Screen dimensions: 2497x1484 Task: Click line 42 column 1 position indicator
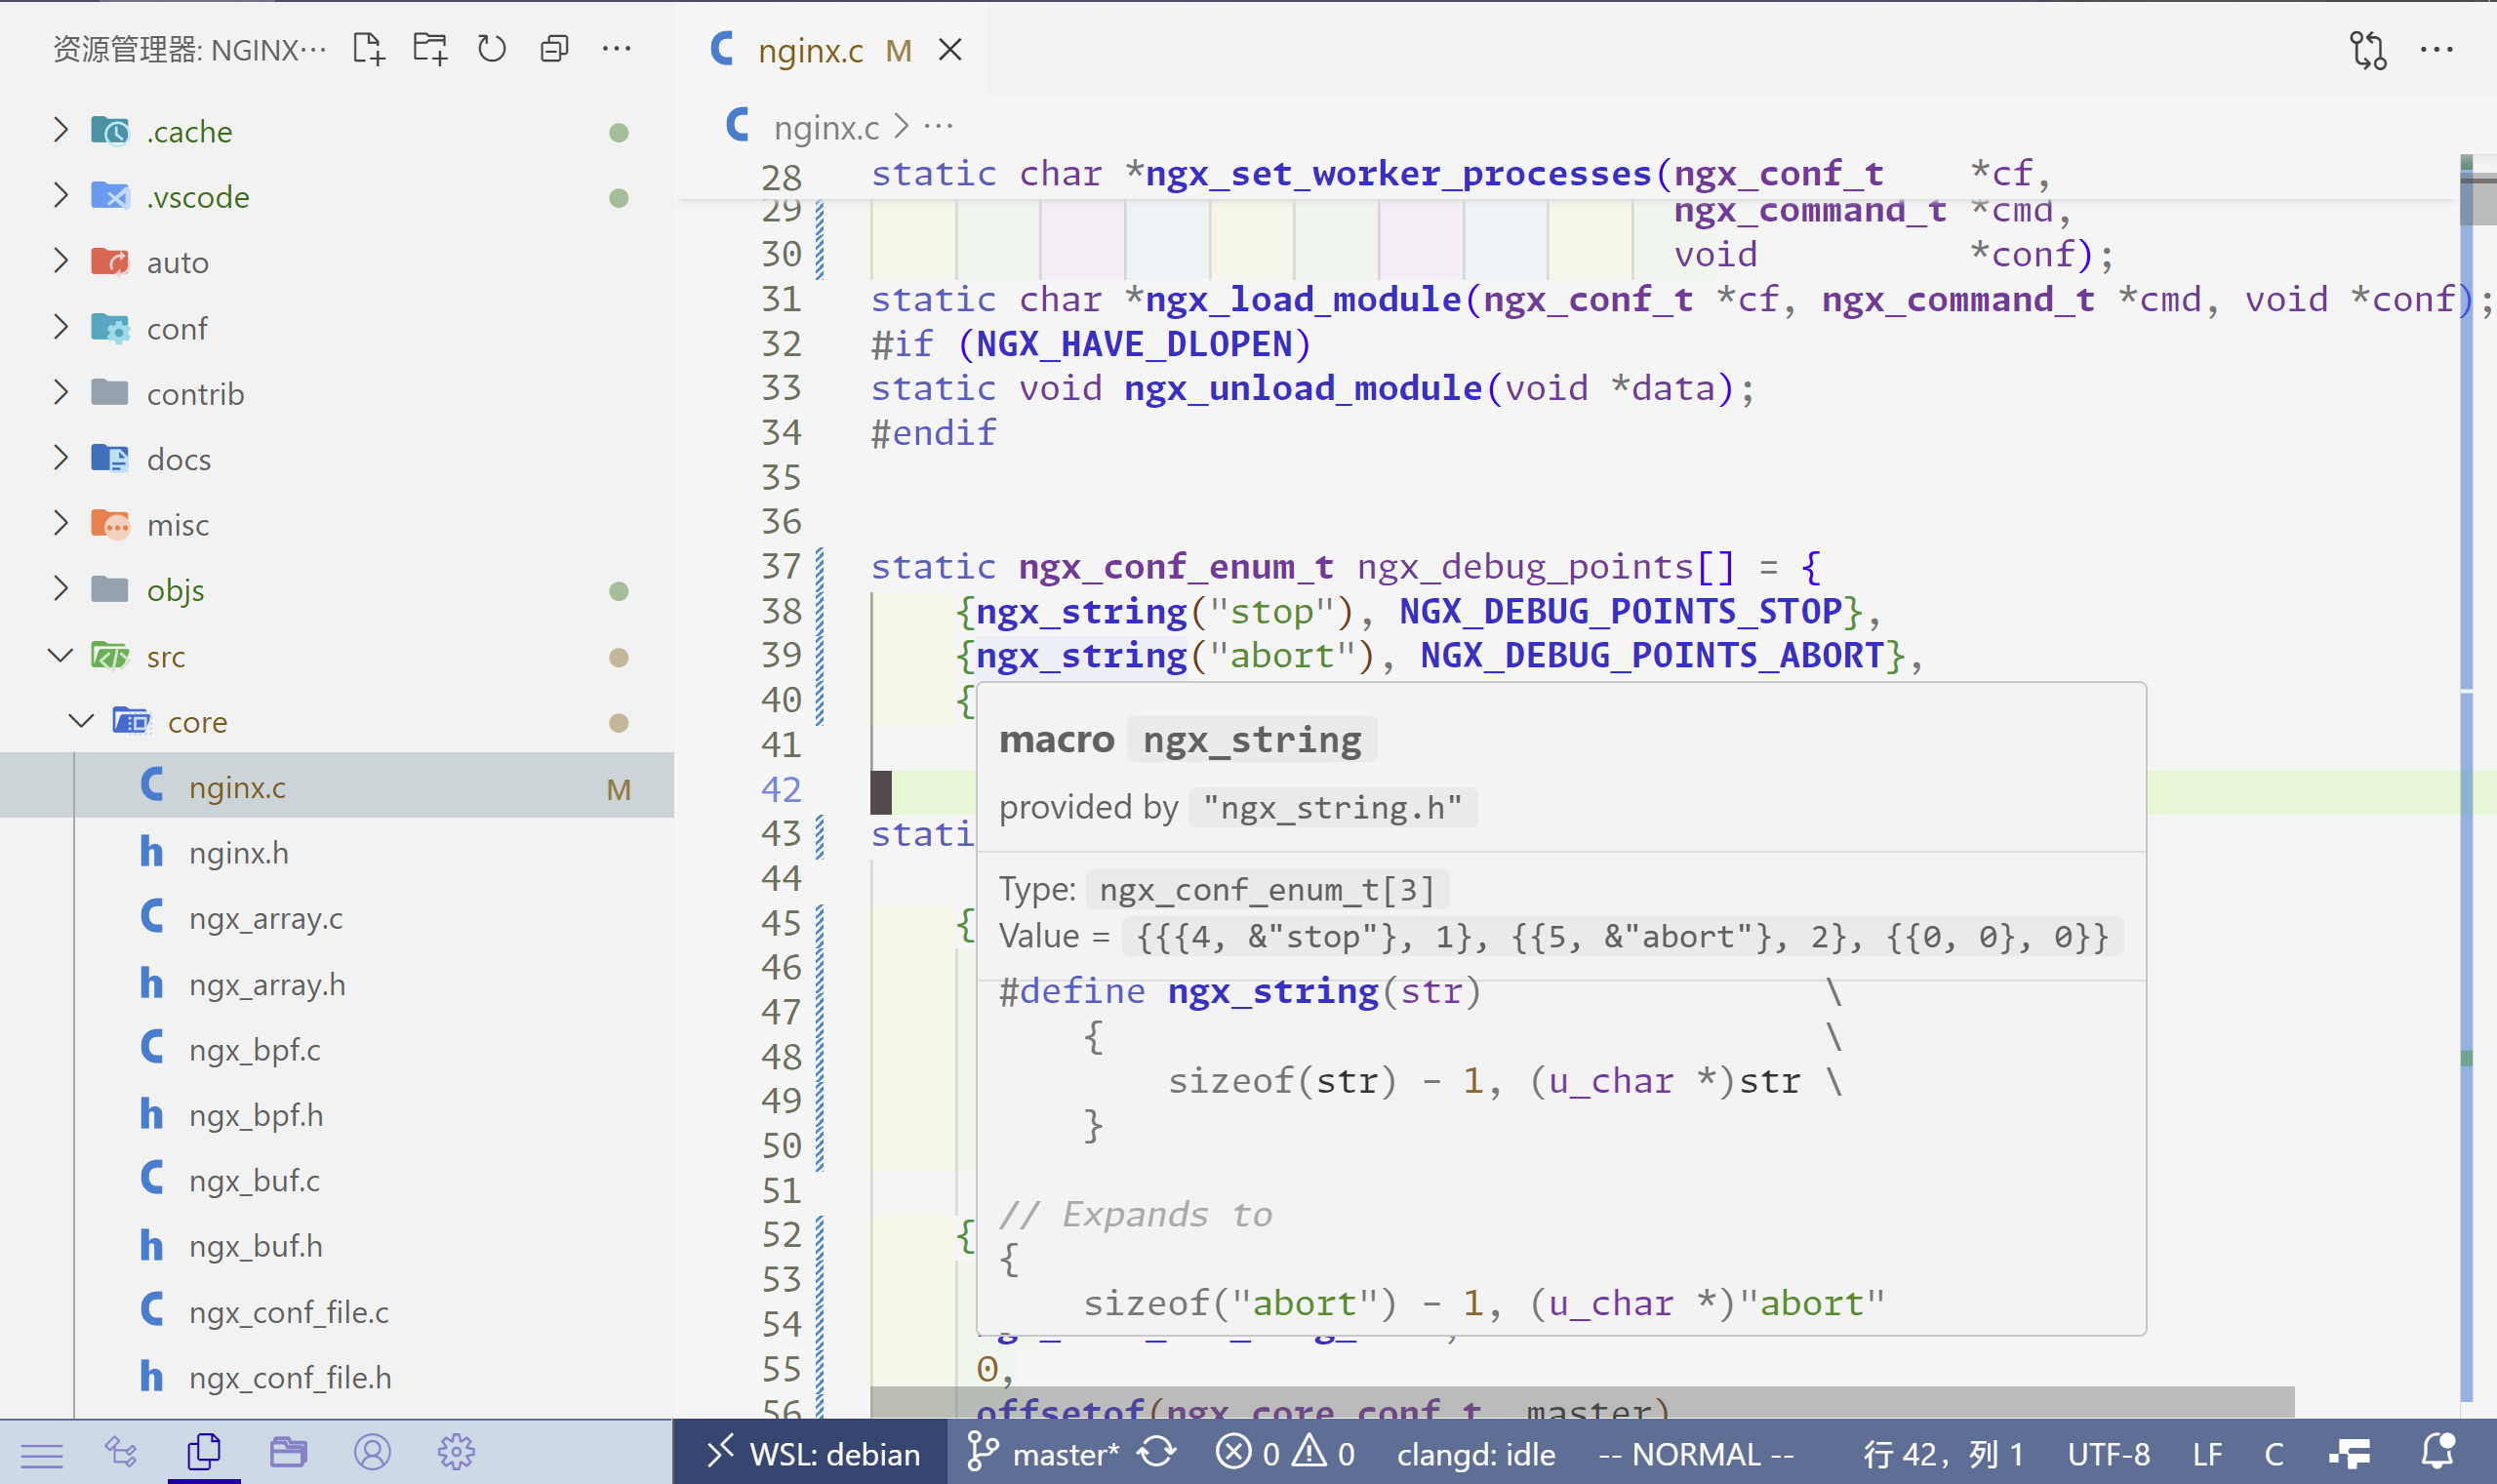[x=1944, y=1454]
